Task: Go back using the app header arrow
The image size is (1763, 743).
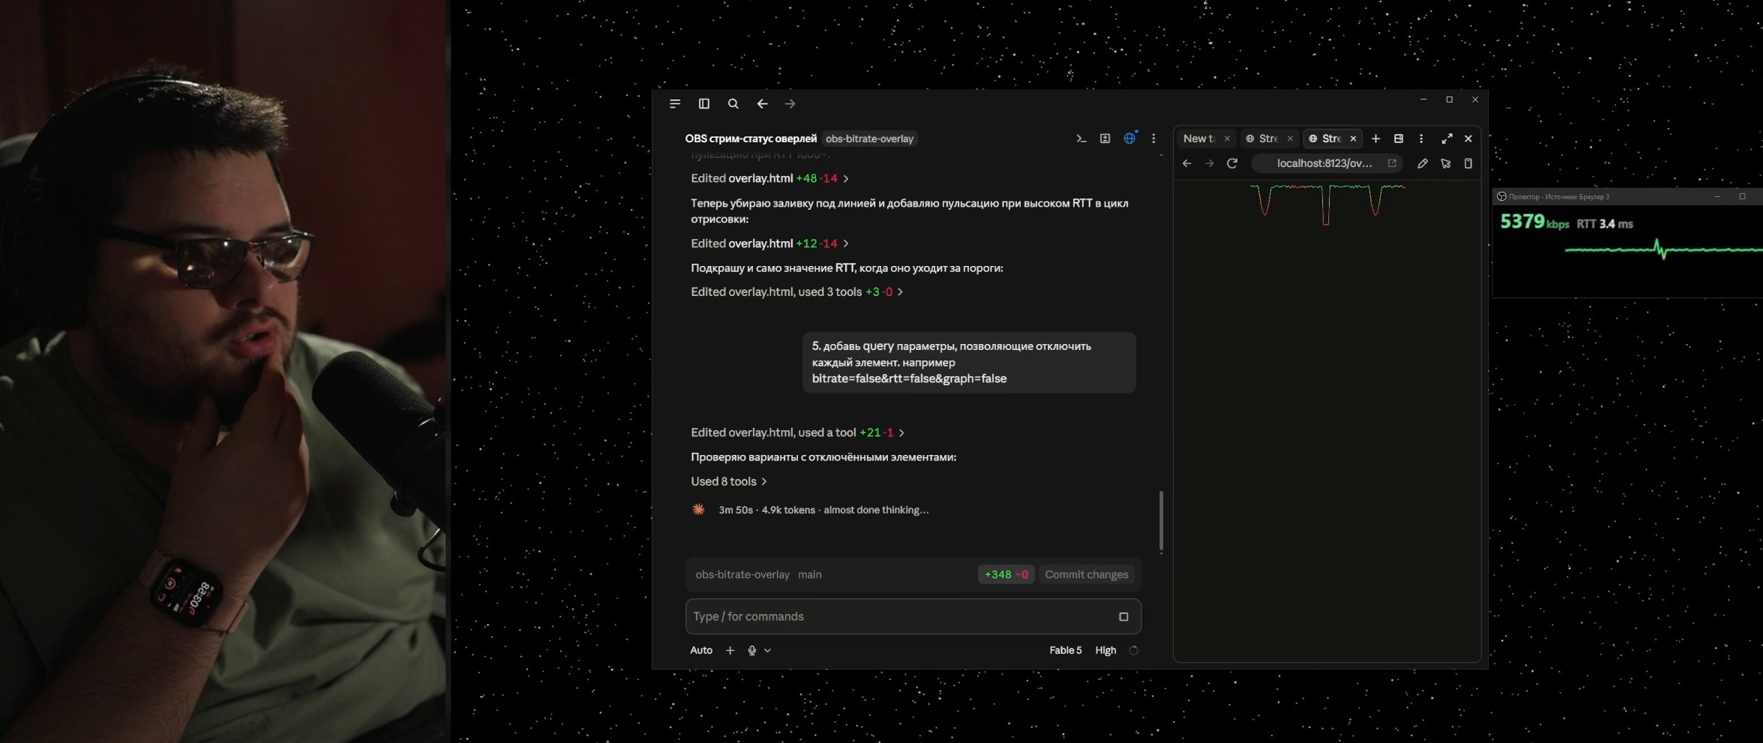Action: click(x=762, y=104)
